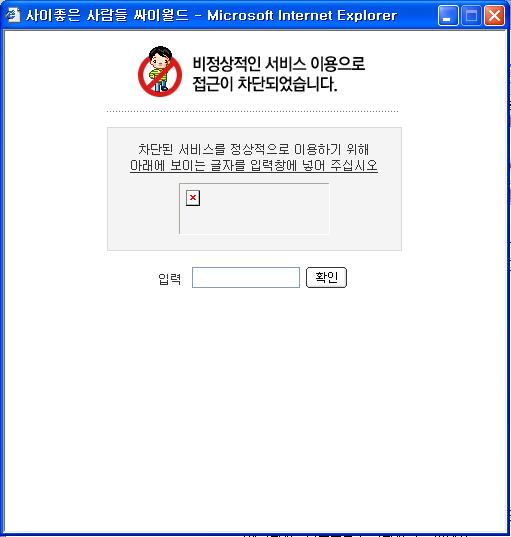Click the Internet Explorer page icon in title bar
This screenshot has height=537, width=511.
coord(13,15)
